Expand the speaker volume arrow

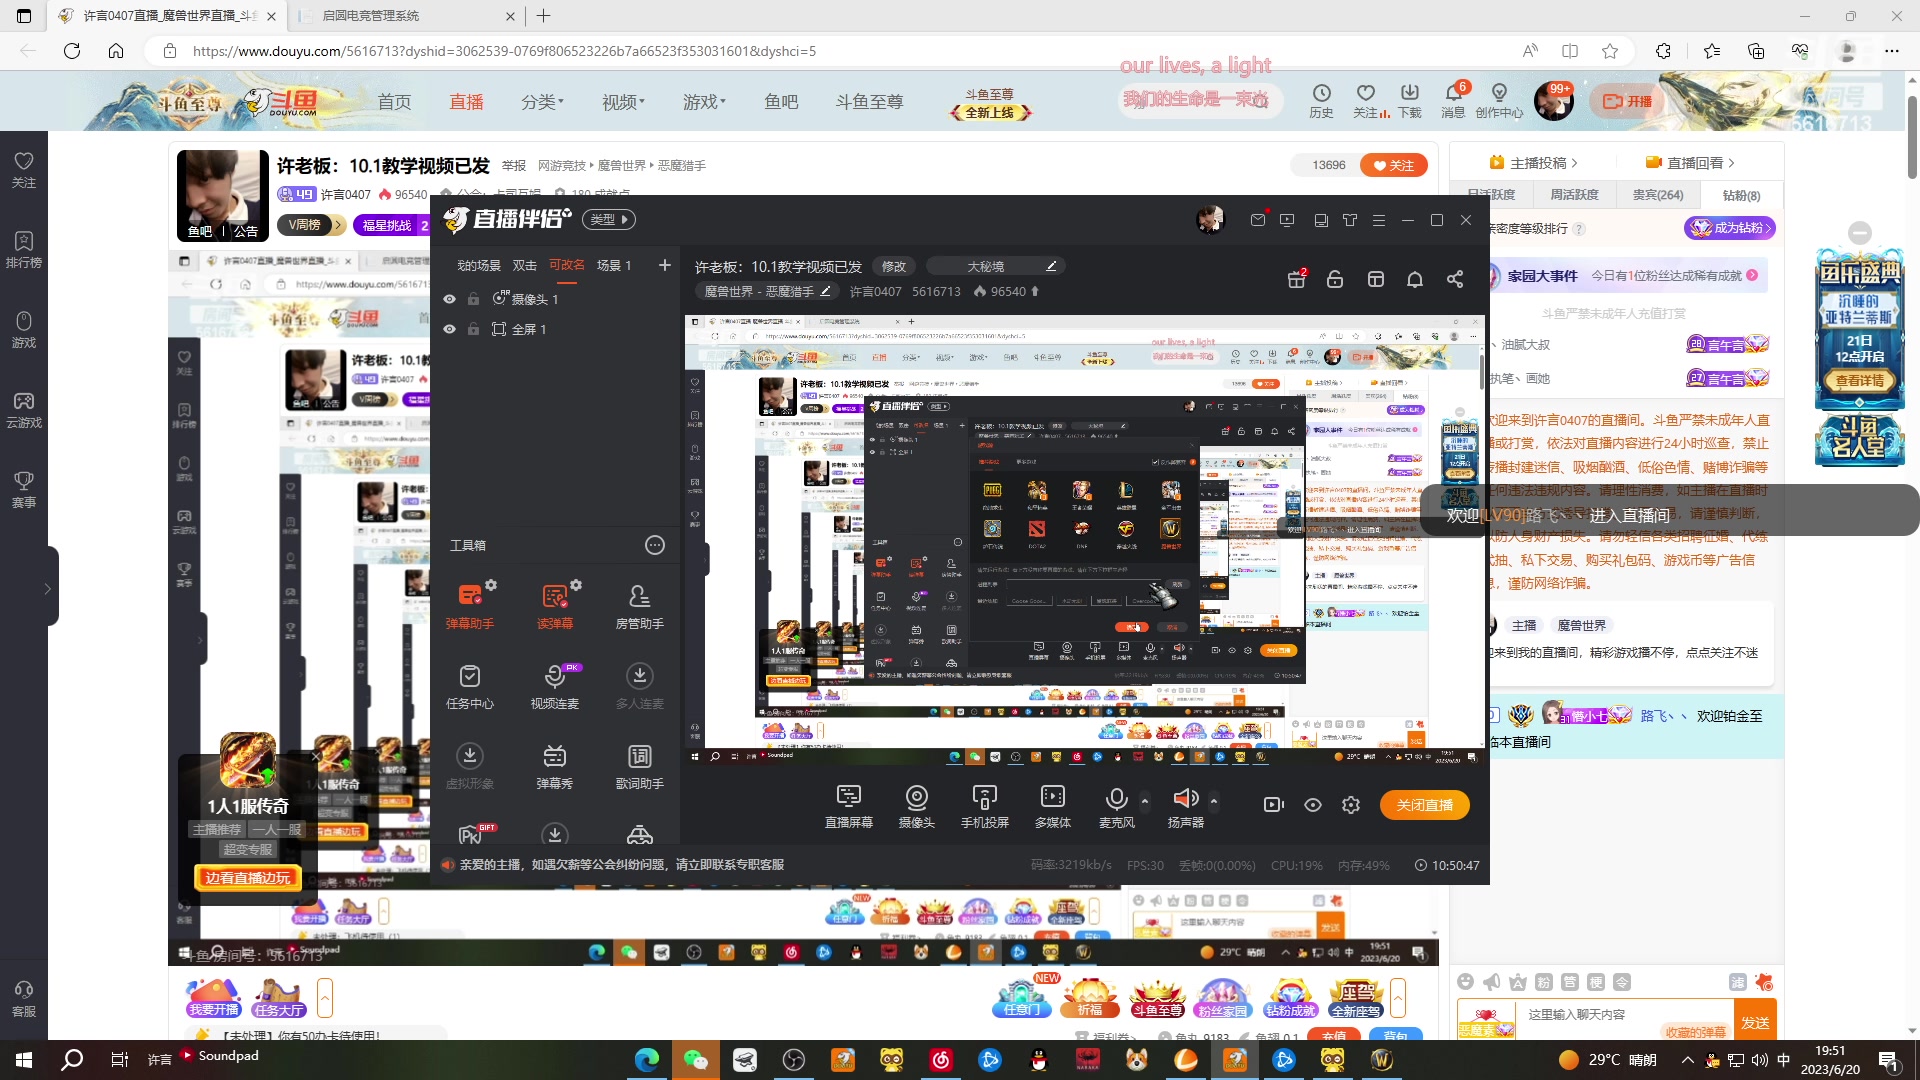1214,800
